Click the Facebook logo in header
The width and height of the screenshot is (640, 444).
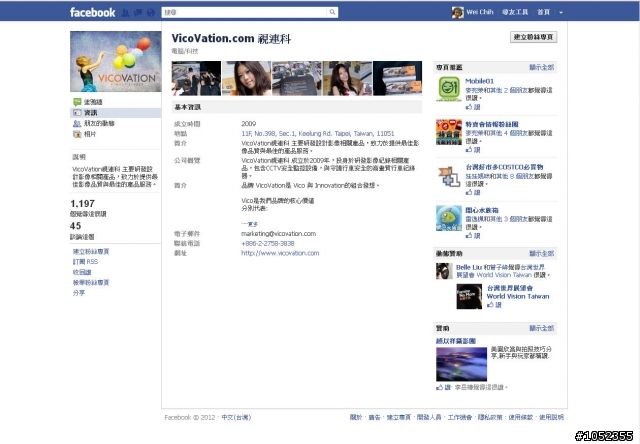[92, 12]
